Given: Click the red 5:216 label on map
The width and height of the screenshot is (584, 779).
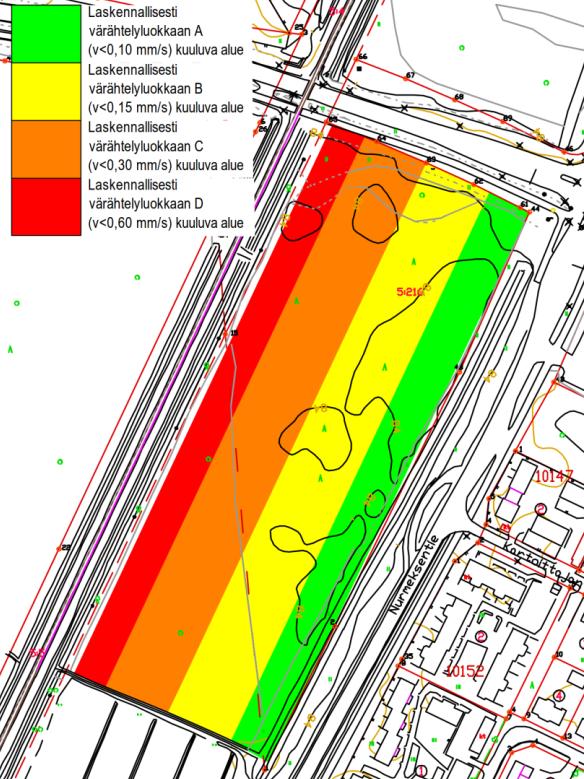Looking at the screenshot, I should [410, 292].
